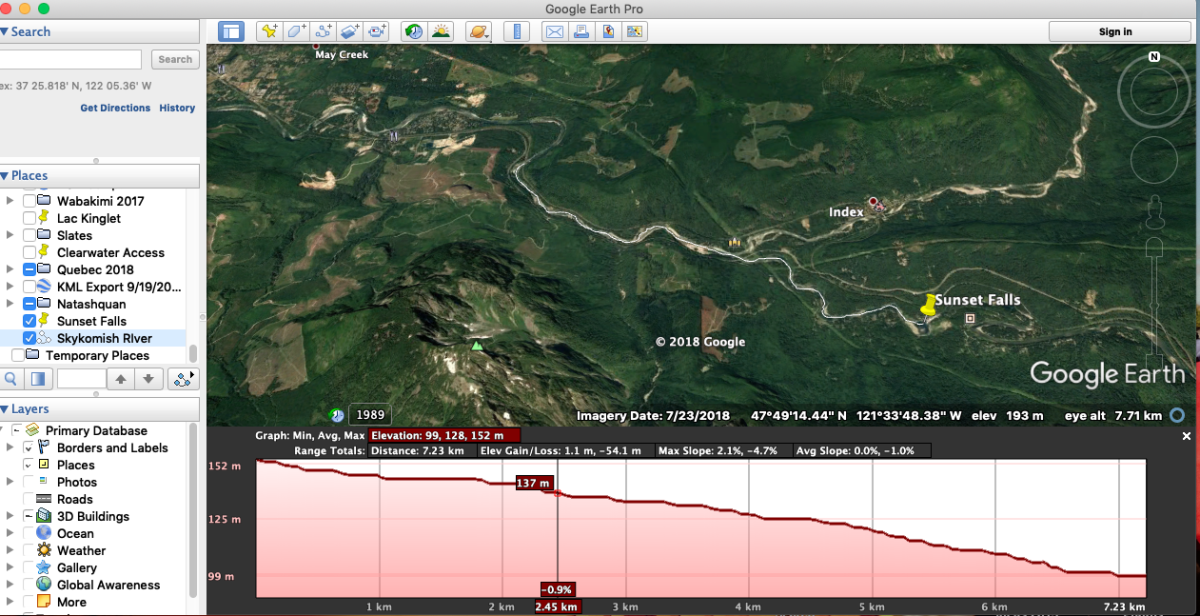Image resolution: width=1200 pixels, height=616 pixels.
Task: Show historical imagery with the clock icon
Action: [412, 31]
